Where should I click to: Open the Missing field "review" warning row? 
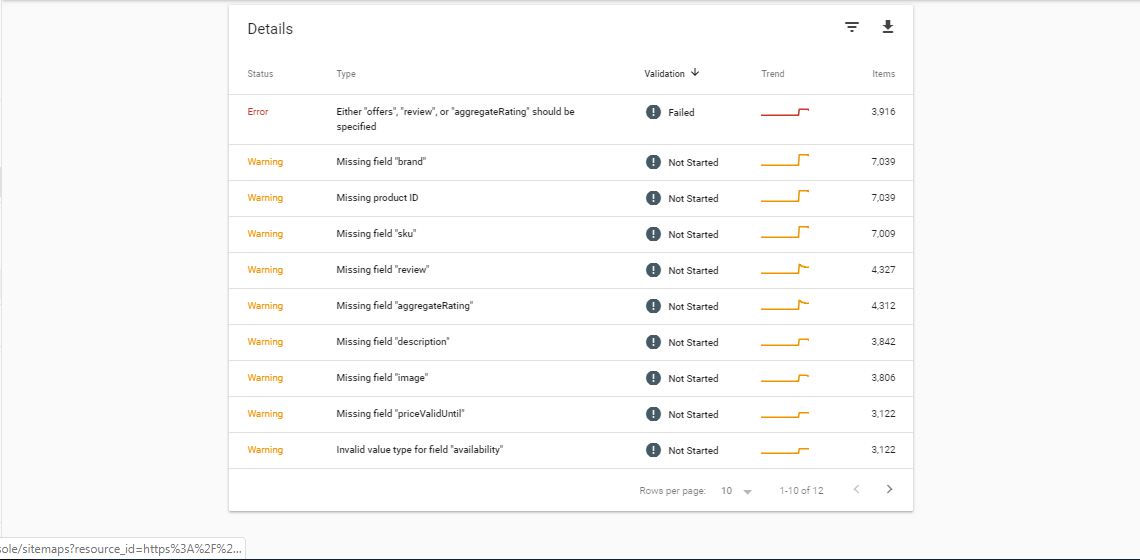point(571,271)
